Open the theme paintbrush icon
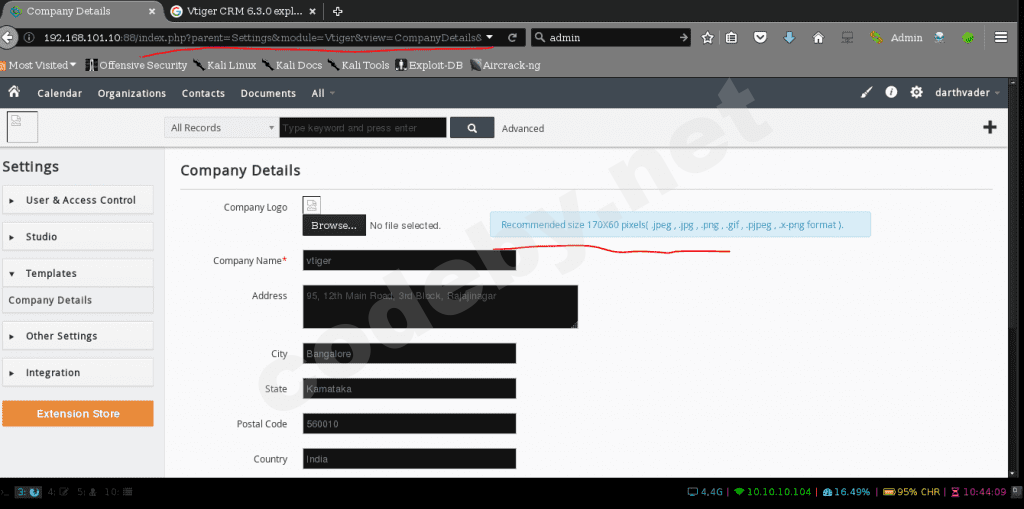1024x509 pixels. click(x=867, y=93)
